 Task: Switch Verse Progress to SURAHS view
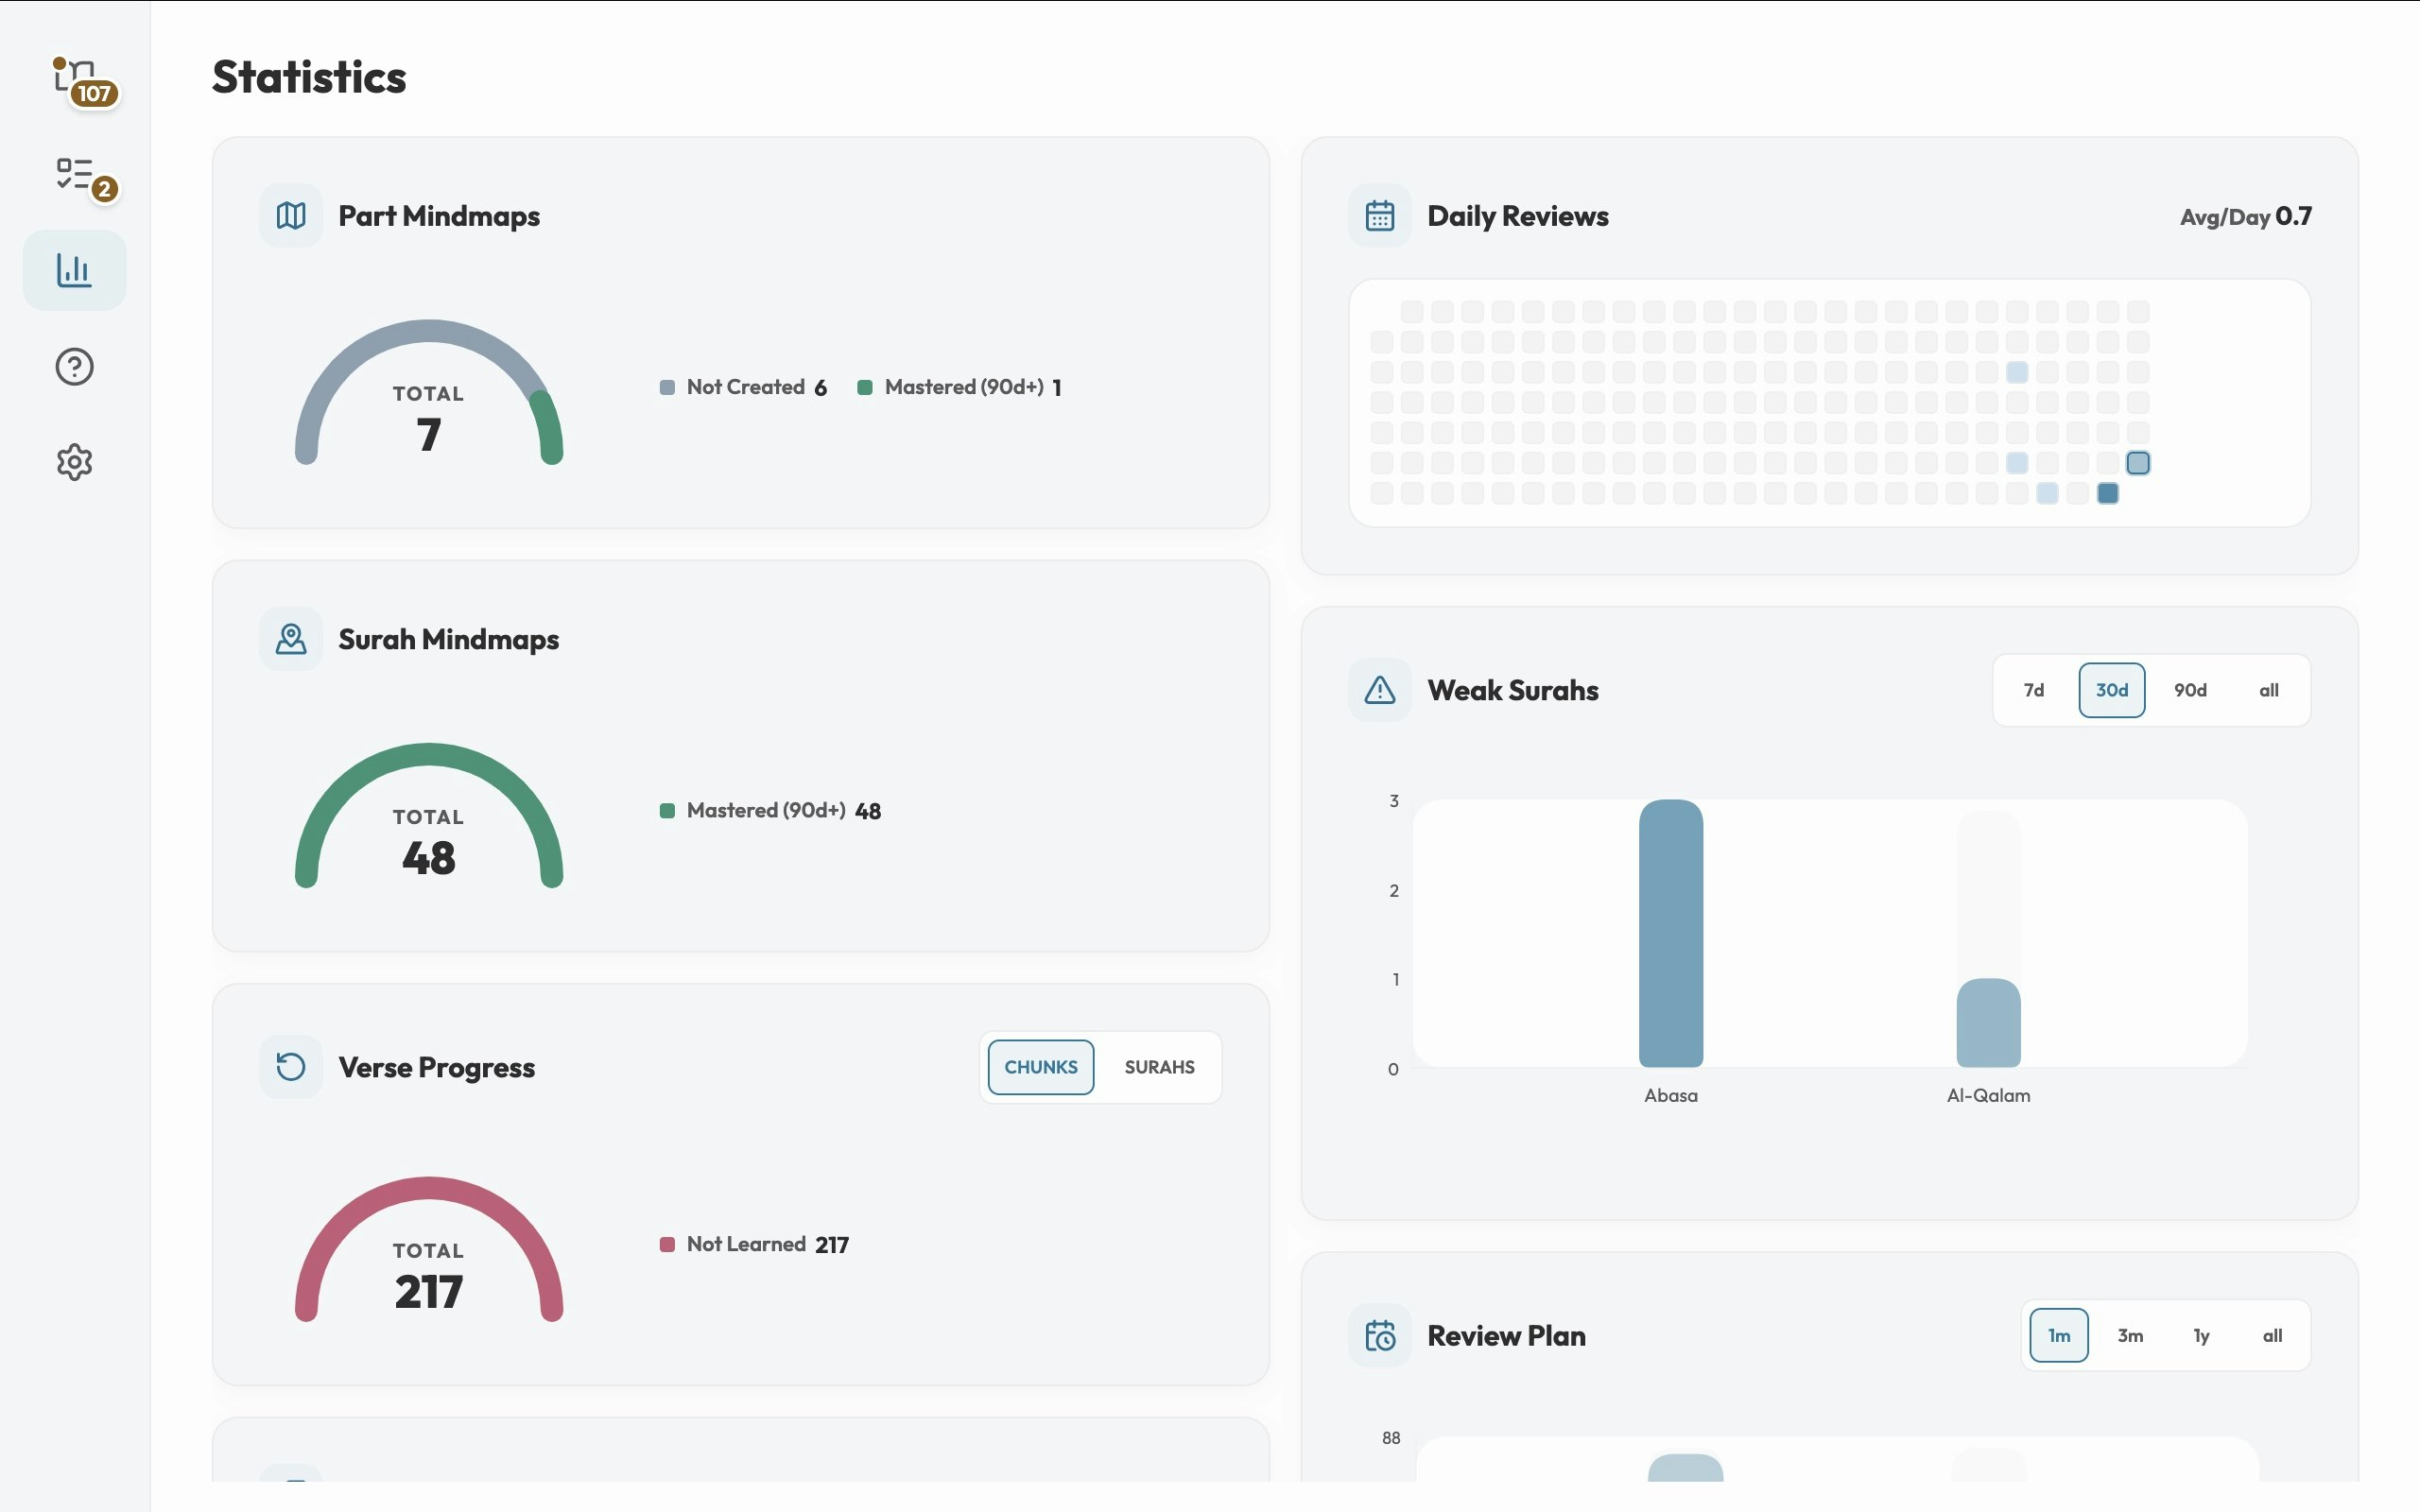(1159, 1067)
